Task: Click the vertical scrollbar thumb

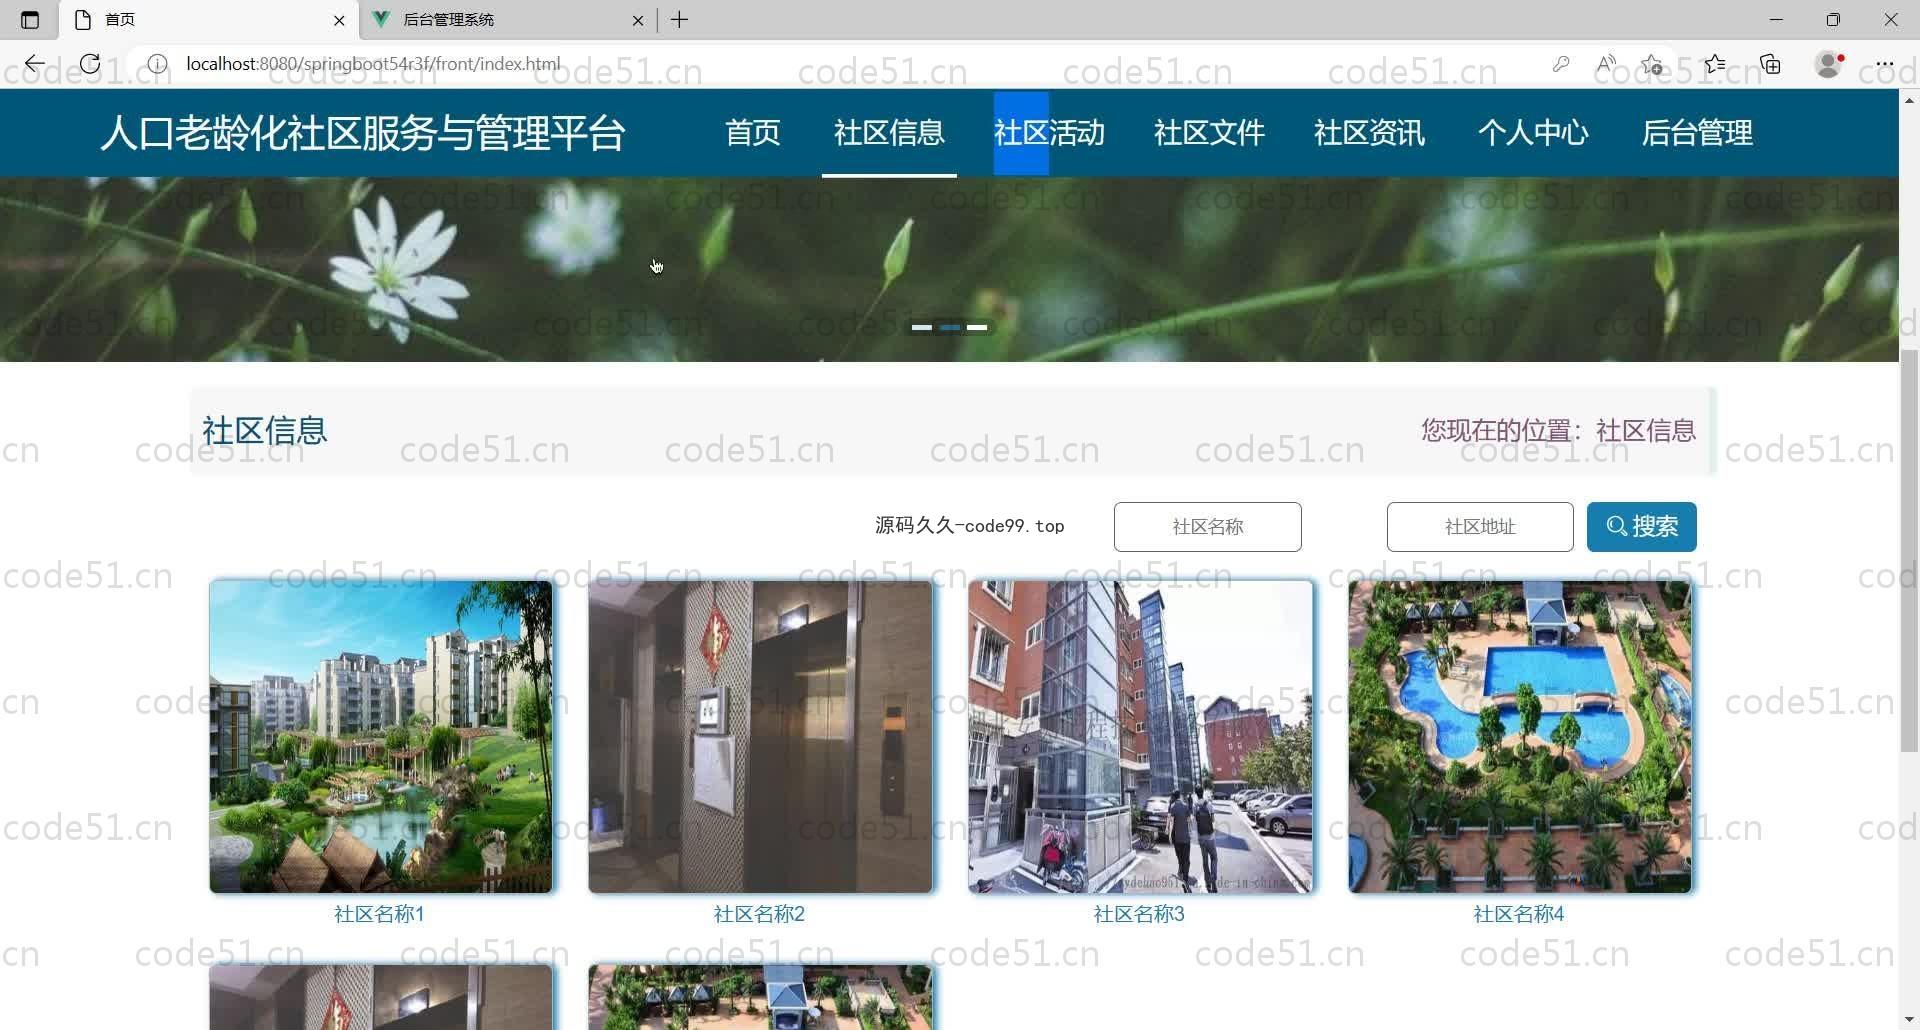Action: click(1909, 550)
